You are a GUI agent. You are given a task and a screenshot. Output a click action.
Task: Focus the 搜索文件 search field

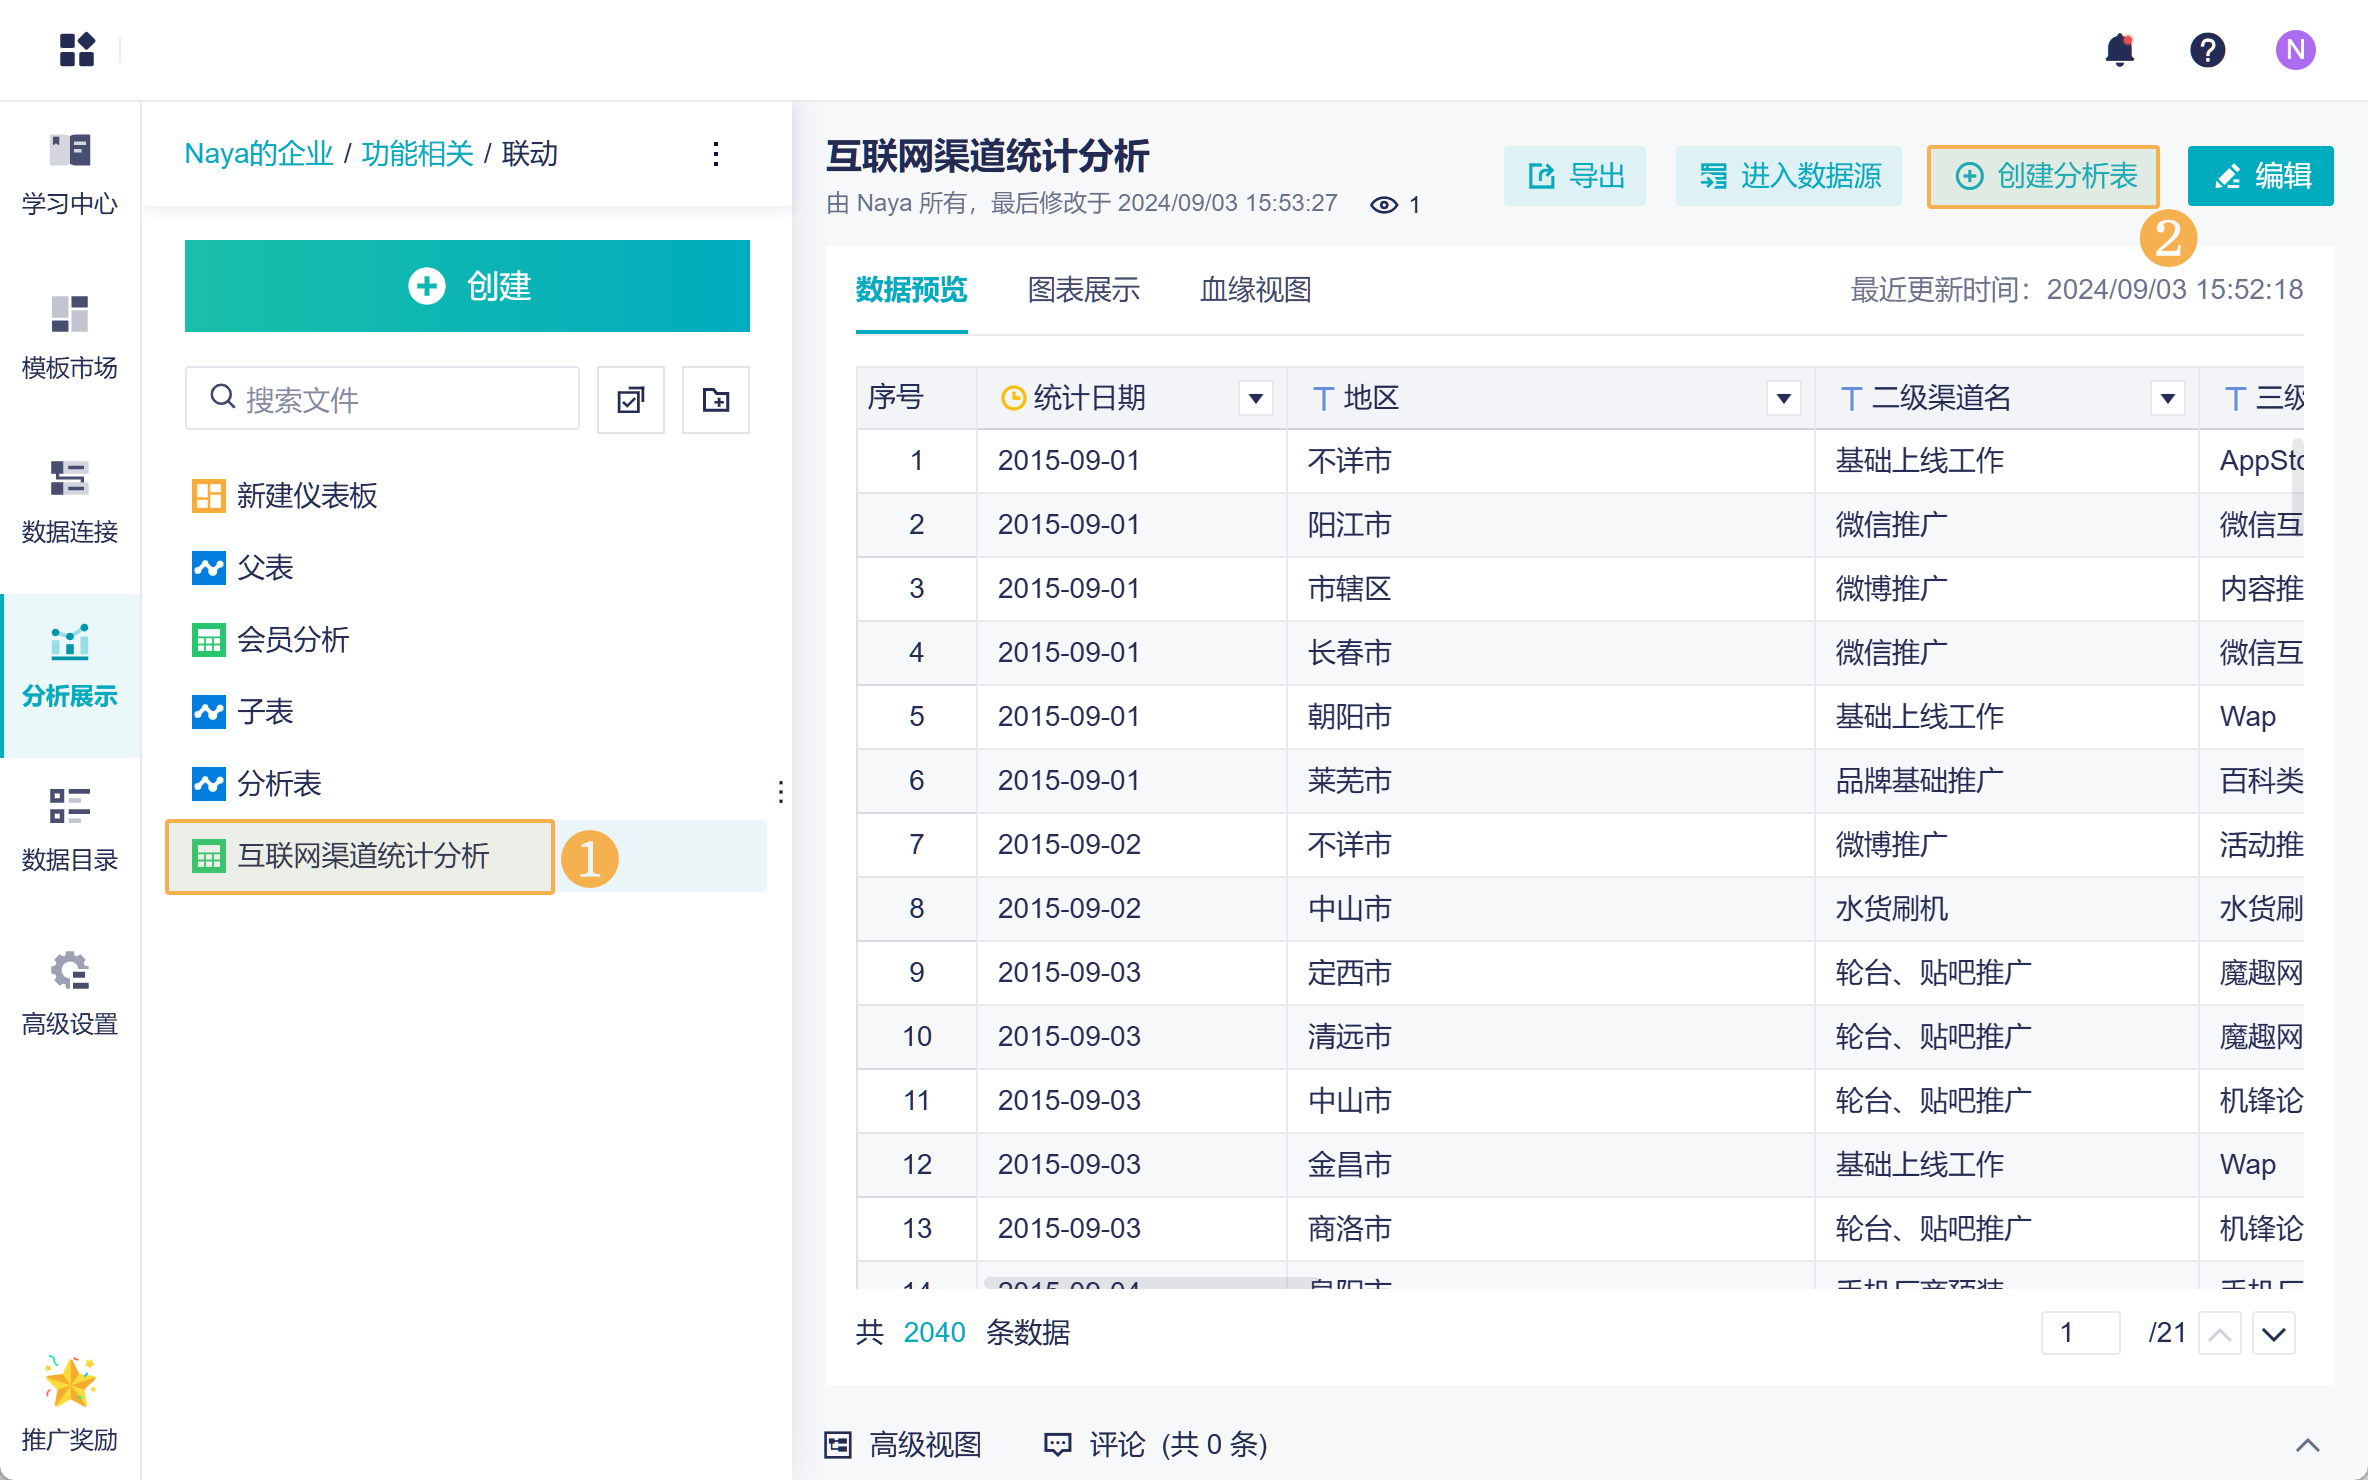pyautogui.click(x=382, y=398)
